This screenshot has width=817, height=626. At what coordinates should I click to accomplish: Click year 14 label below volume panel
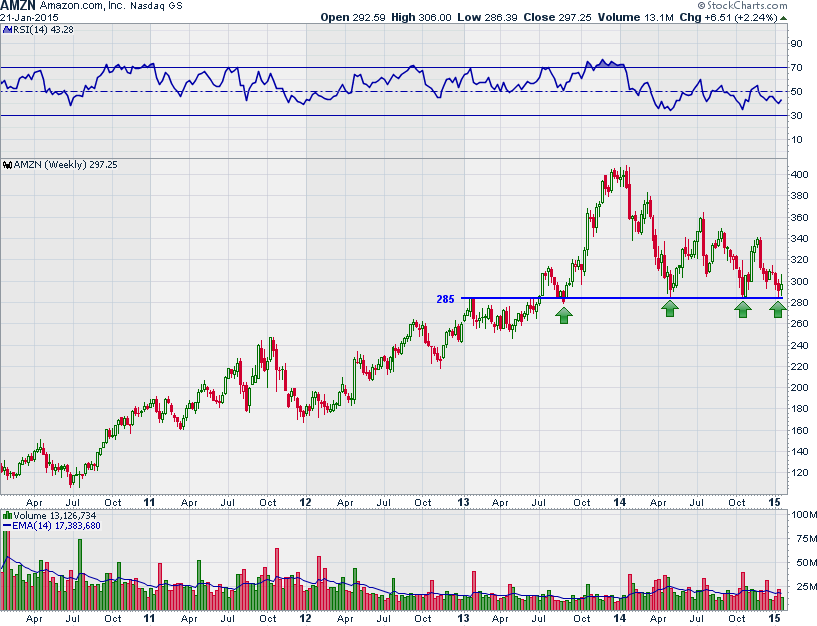pos(620,619)
